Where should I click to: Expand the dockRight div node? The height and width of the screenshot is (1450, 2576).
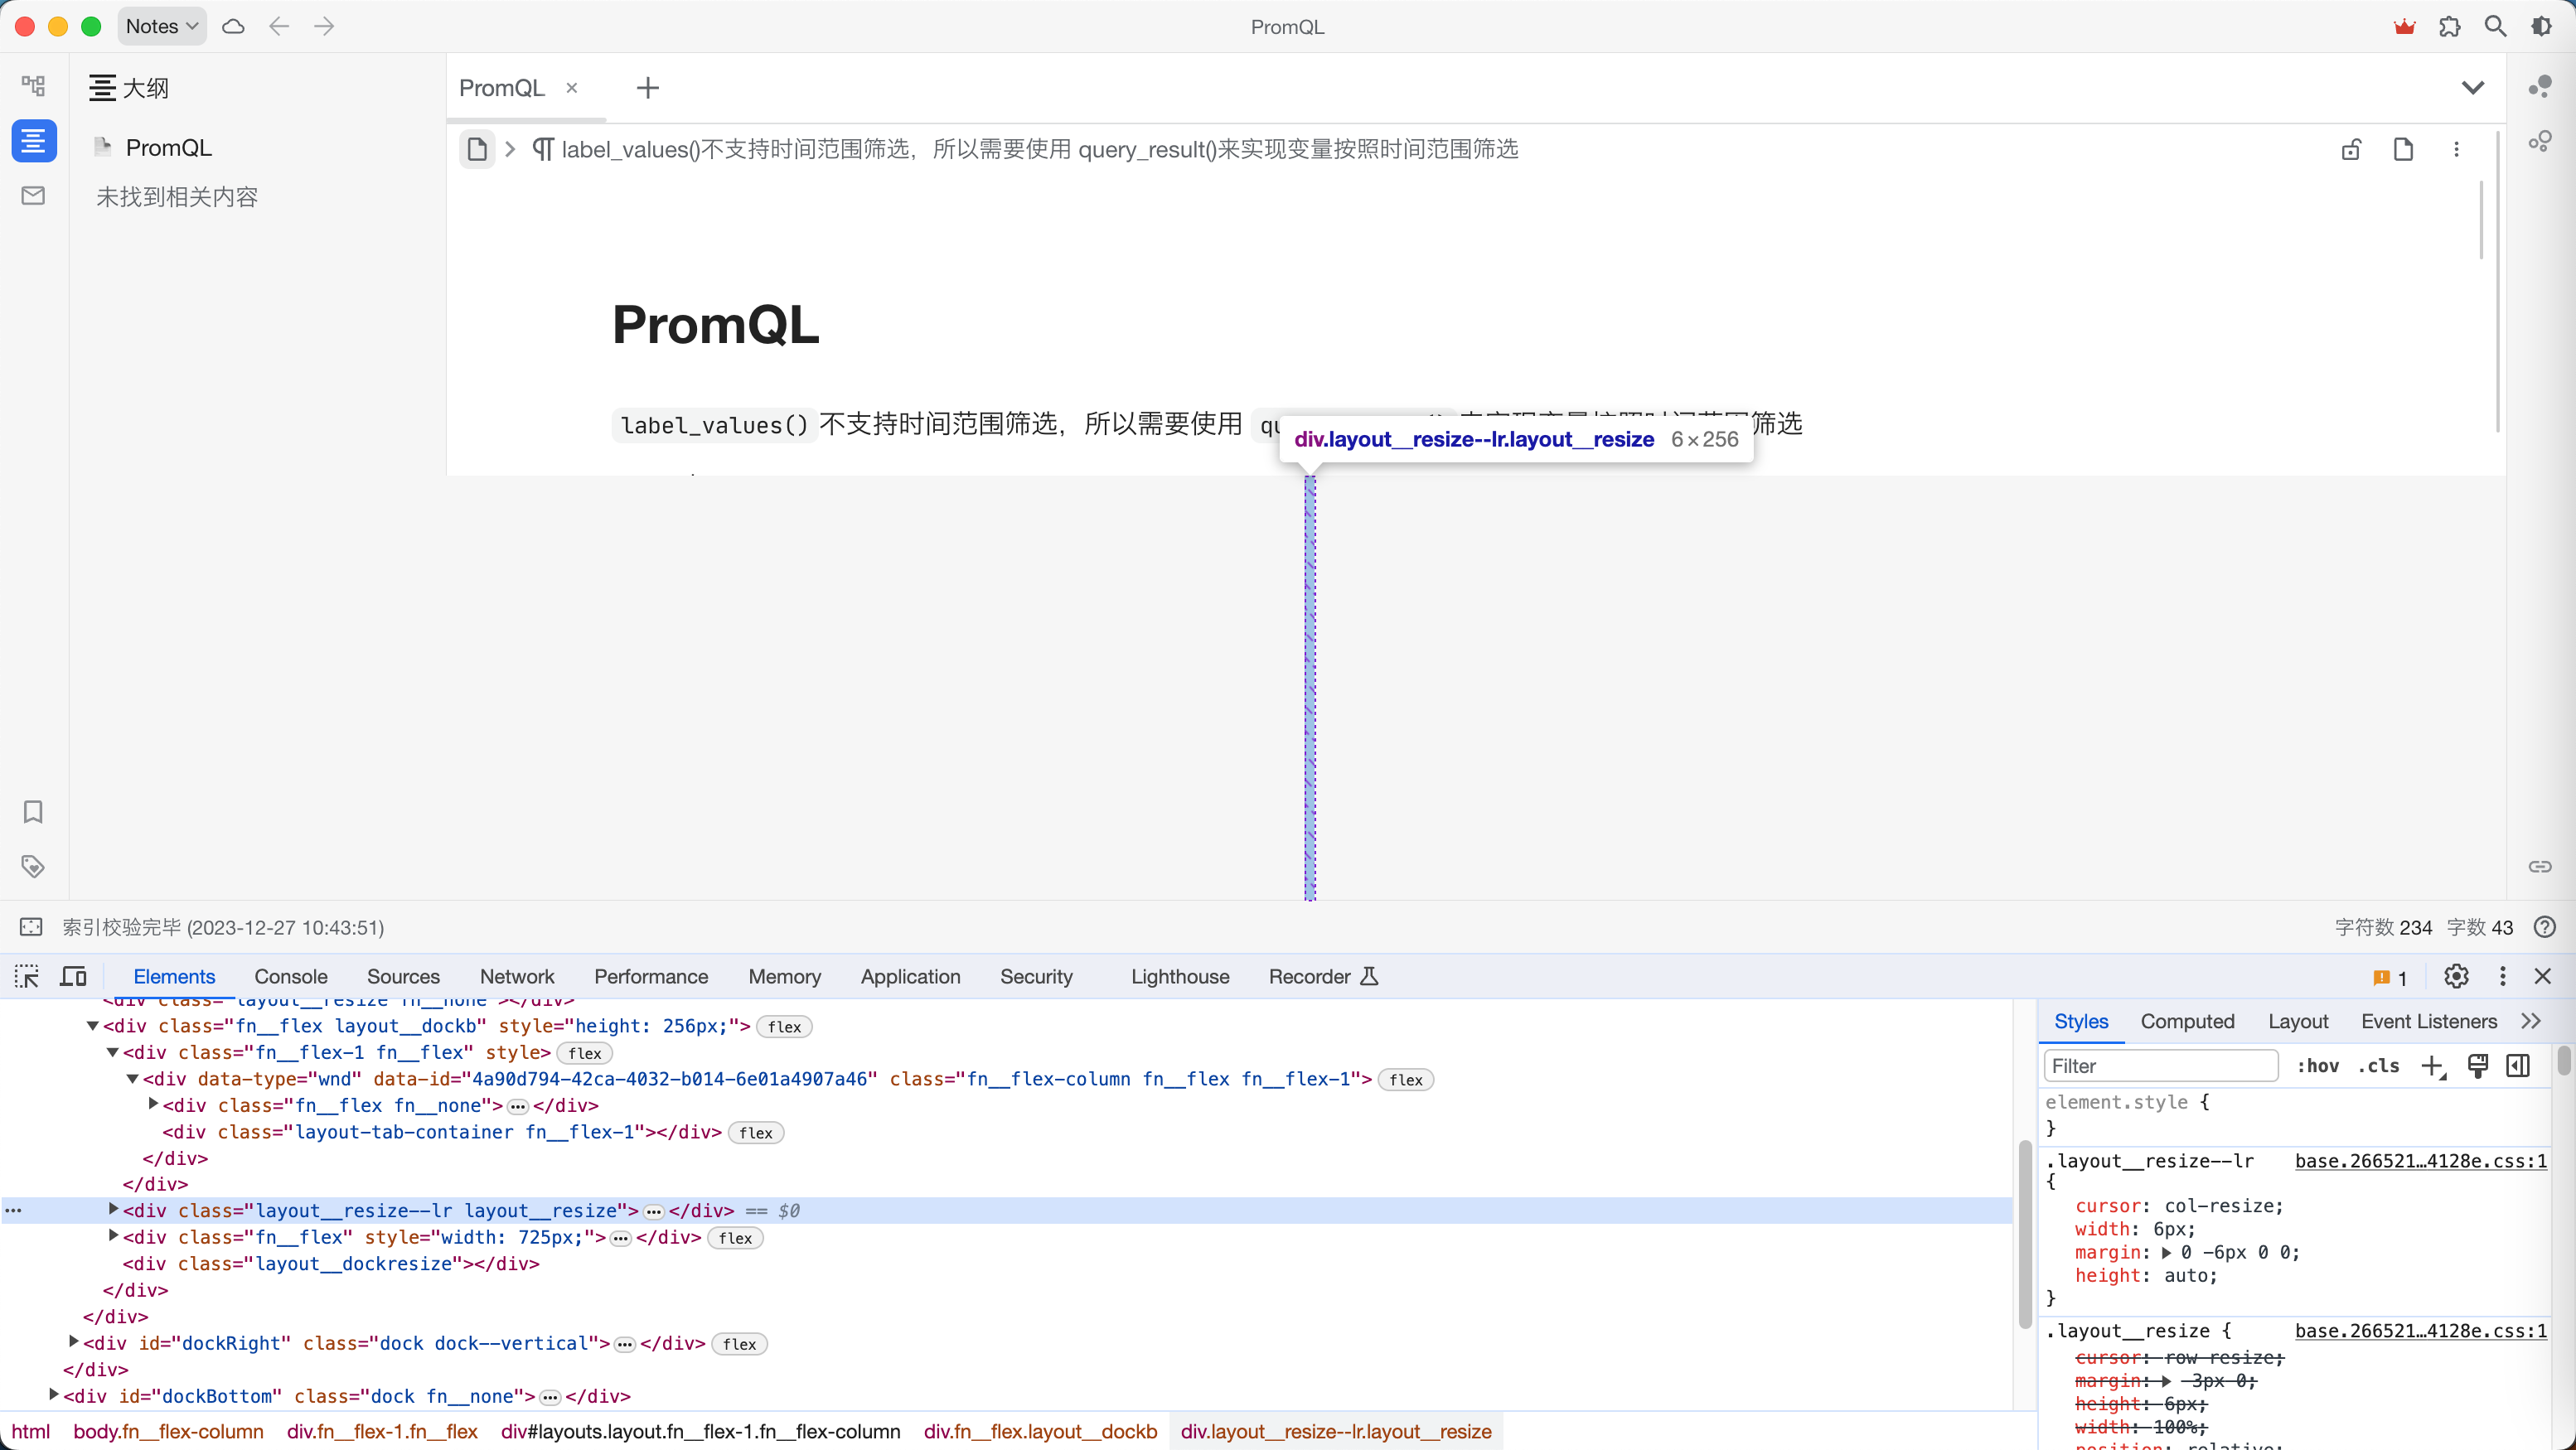74,1342
